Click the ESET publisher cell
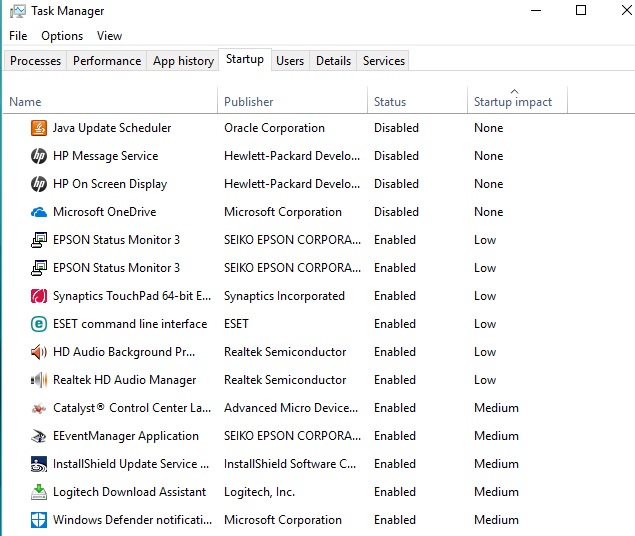Viewport: 635px width, 536px height. pyautogui.click(x=236, y=324)
